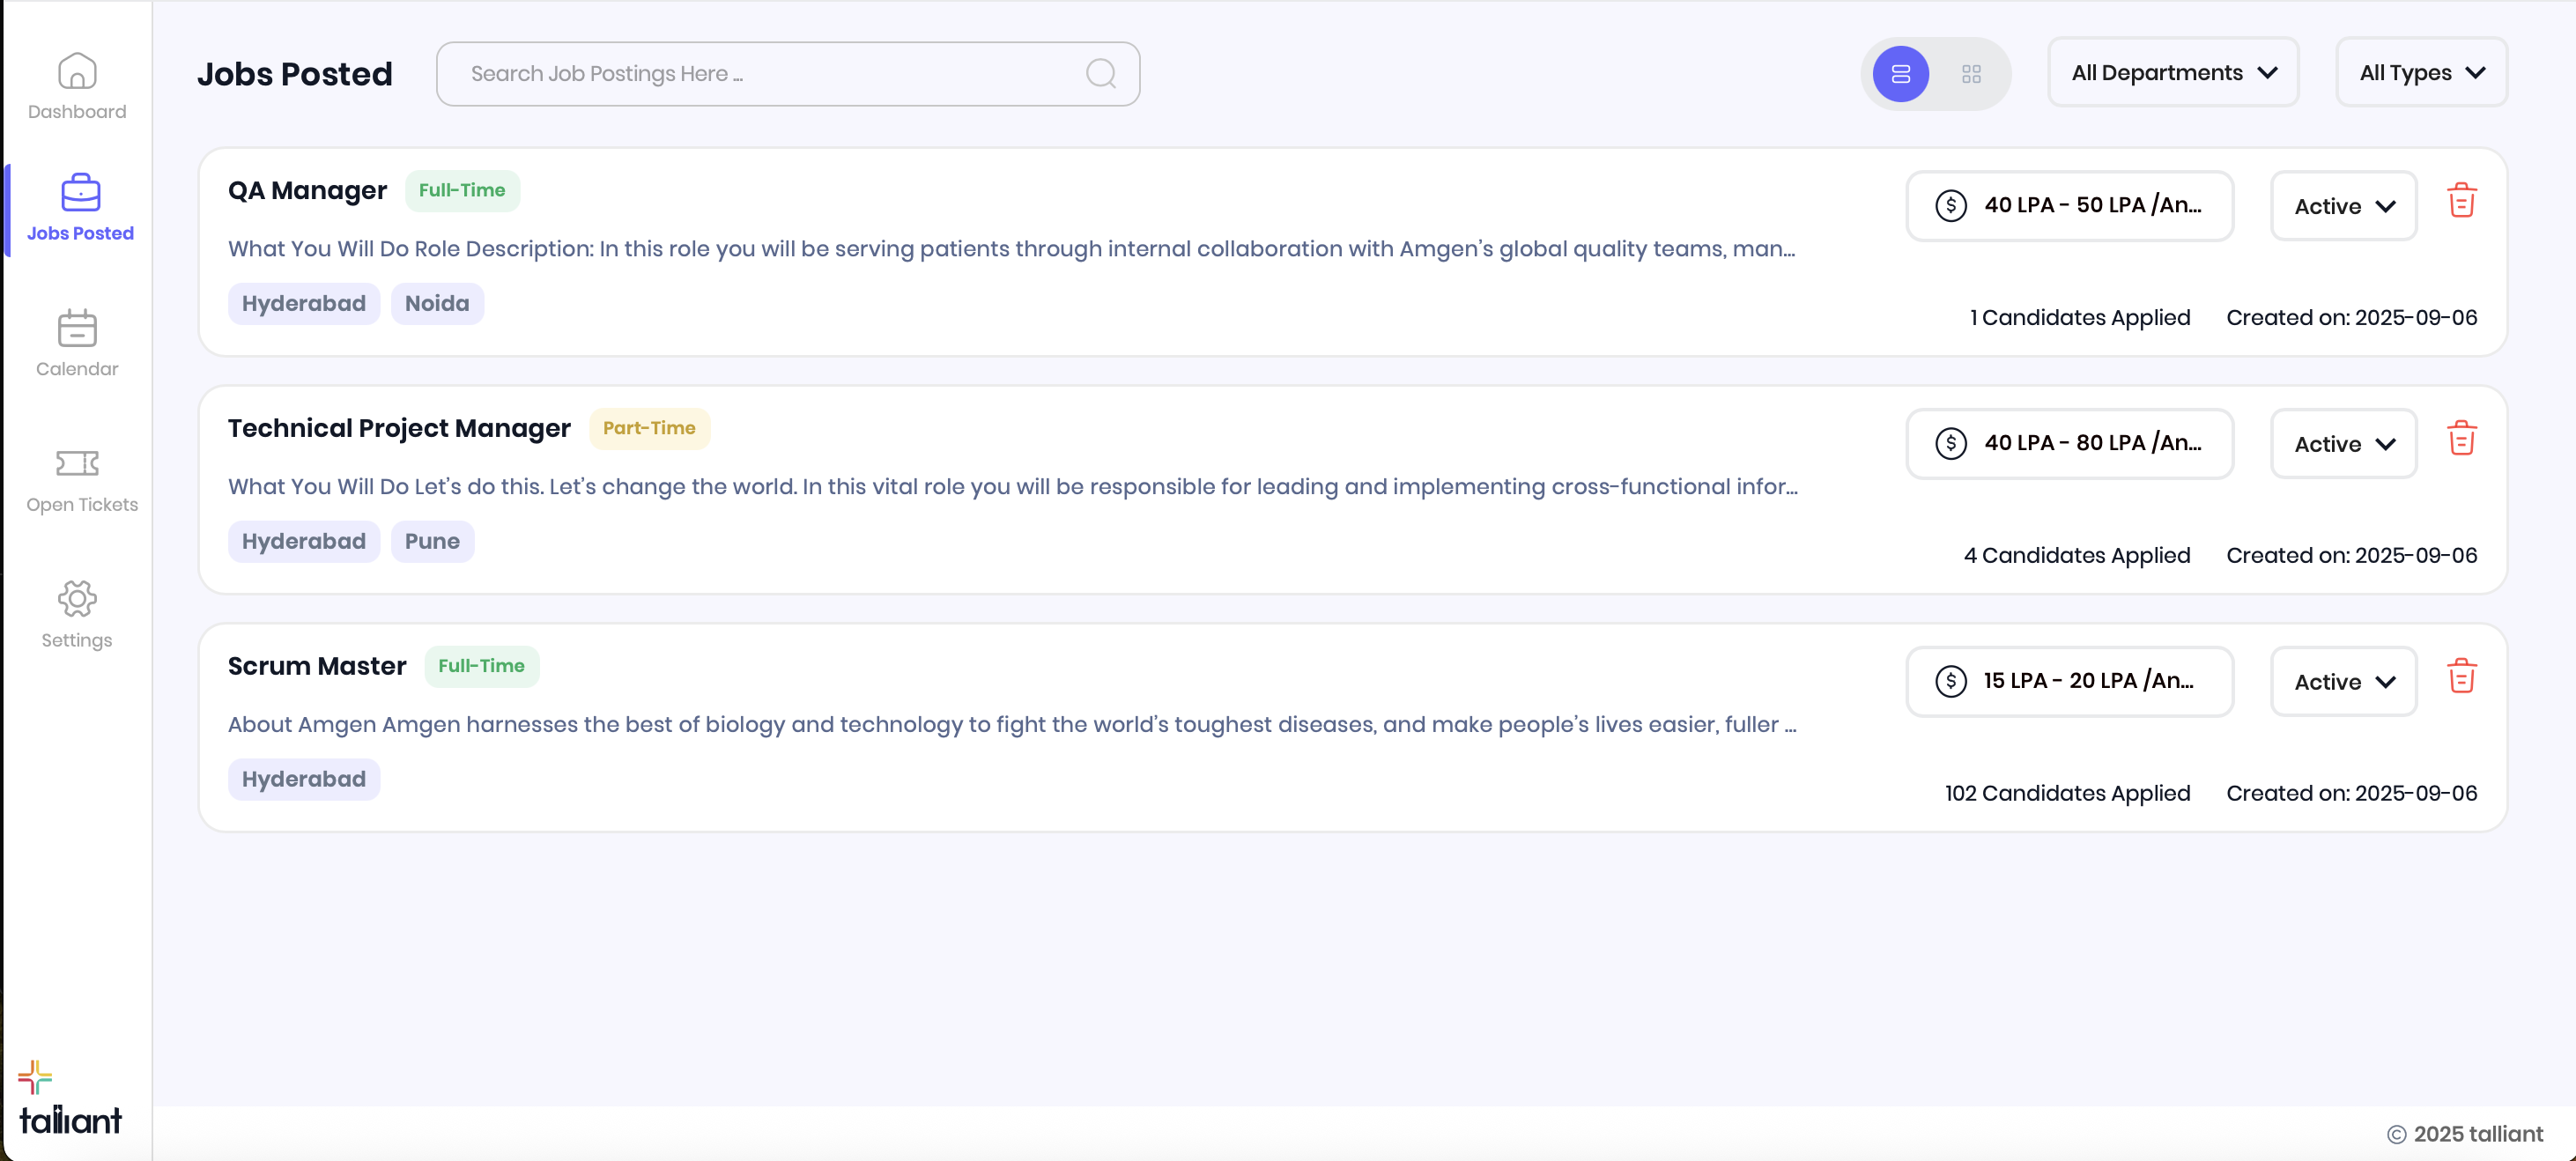Click Scrum Master trash icon
This screenshot has height=1161, width=2576.
2461,677
